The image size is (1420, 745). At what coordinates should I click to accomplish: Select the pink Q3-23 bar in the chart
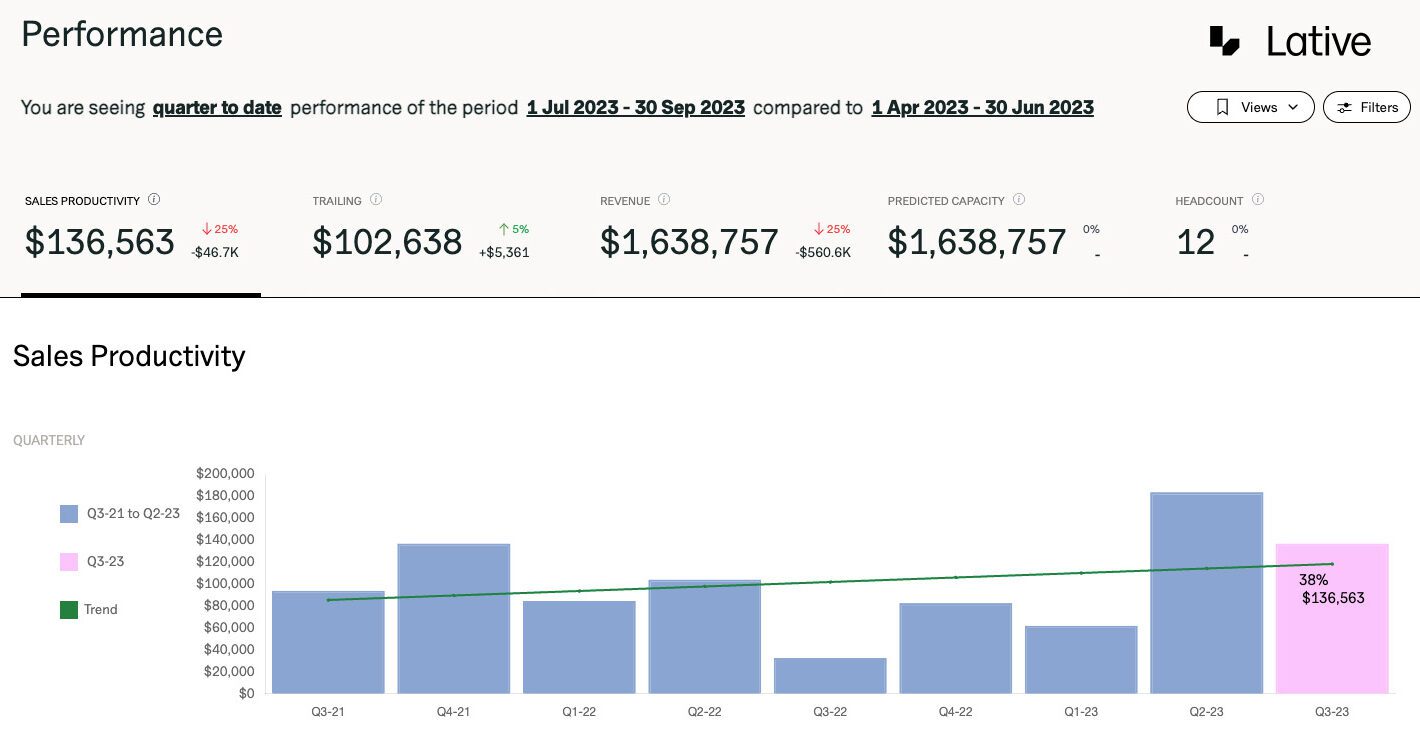coord(1330,620)
